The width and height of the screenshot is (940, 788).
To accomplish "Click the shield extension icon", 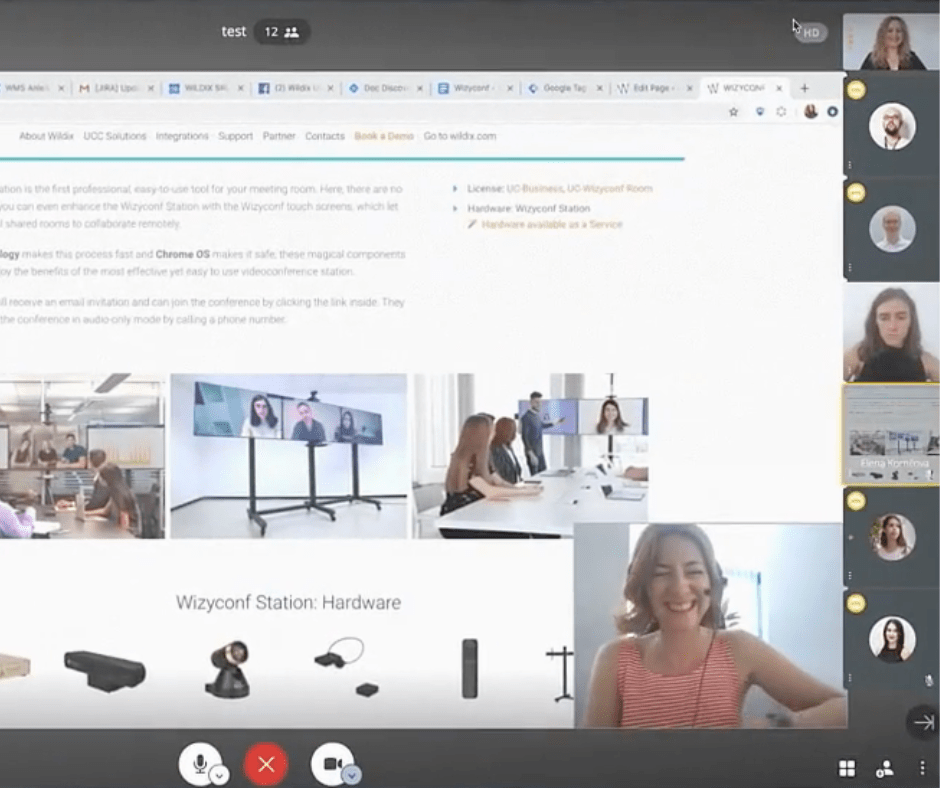I will click(760, 112).
